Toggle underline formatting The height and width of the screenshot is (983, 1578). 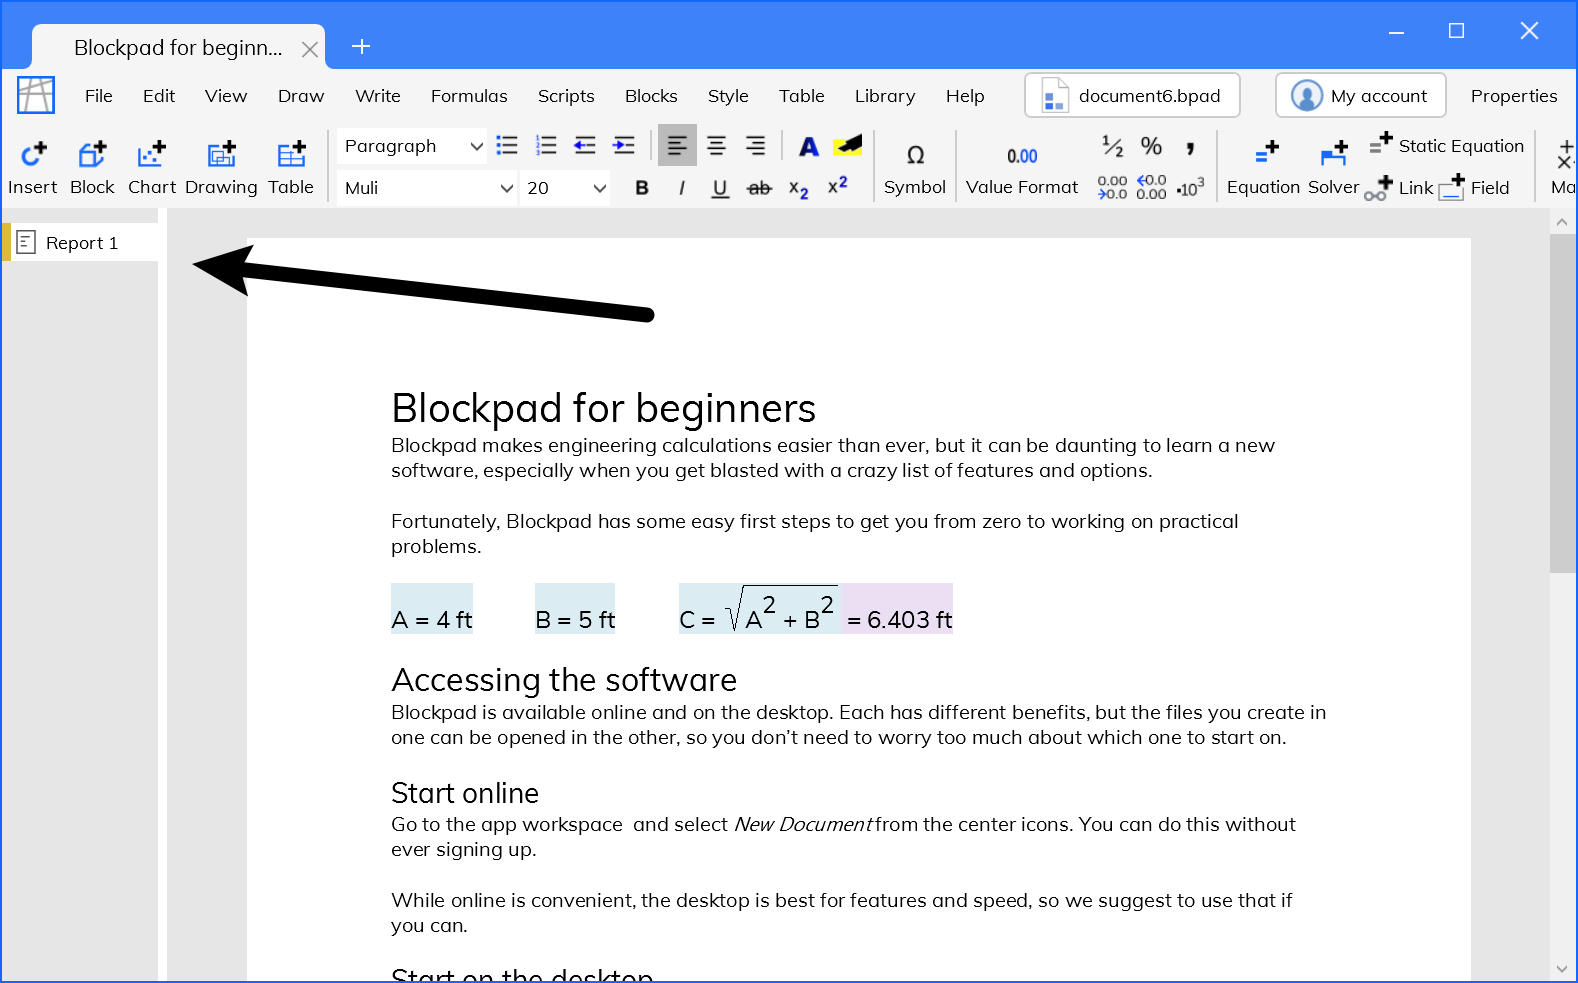click(720, 188)
